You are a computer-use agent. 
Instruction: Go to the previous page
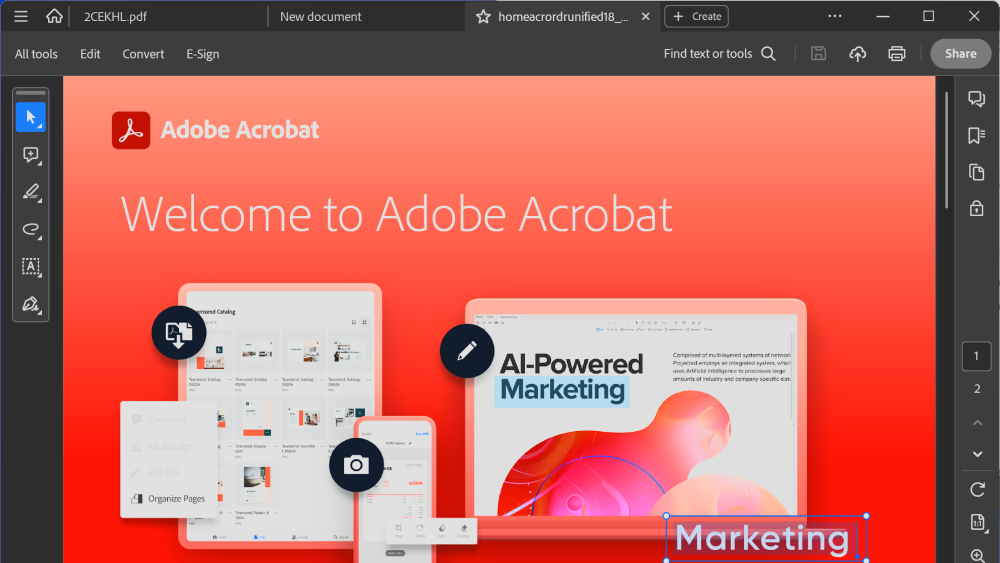coord(977,423)
